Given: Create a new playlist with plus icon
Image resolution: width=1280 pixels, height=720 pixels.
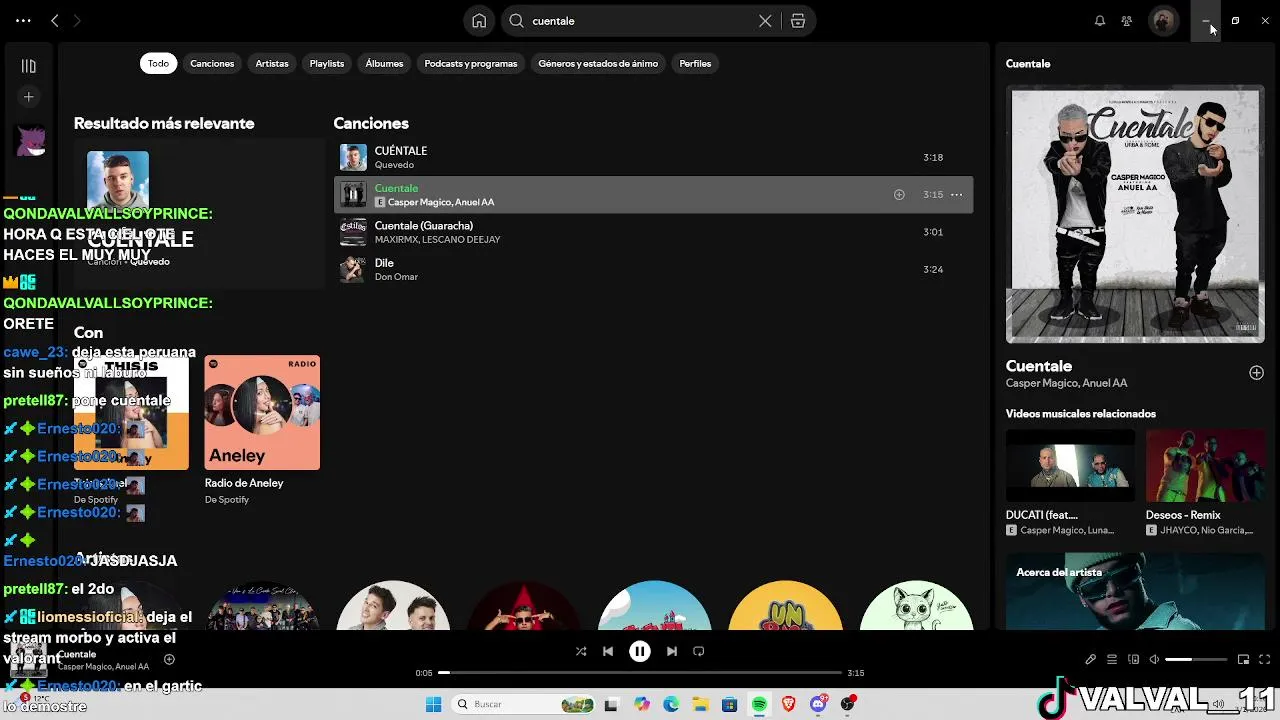Looking at the screenshot, I should [28, 97].
